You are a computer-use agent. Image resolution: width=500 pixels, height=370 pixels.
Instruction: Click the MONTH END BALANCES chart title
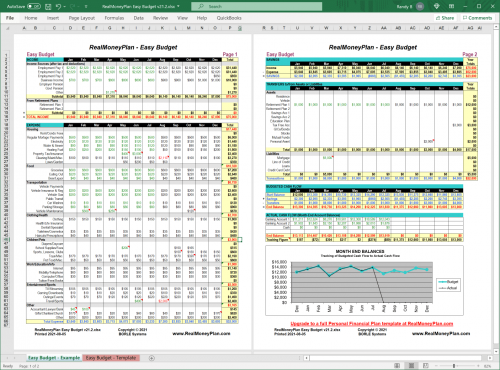pos(360,251)
